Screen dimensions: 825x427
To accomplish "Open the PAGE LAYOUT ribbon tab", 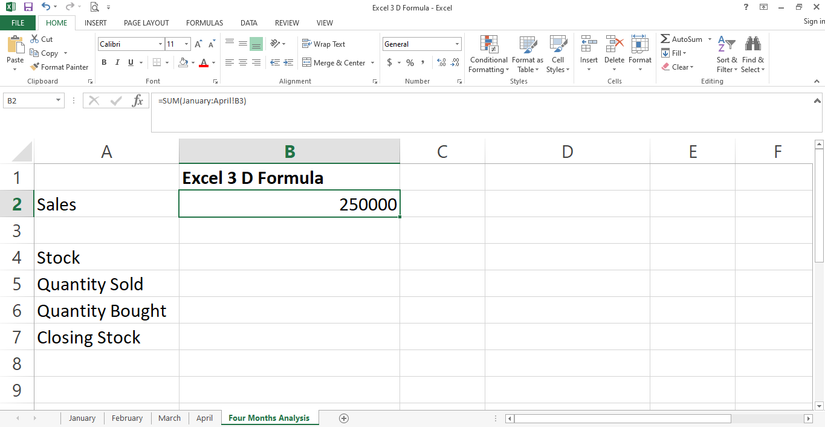I will tap(145, 22).
